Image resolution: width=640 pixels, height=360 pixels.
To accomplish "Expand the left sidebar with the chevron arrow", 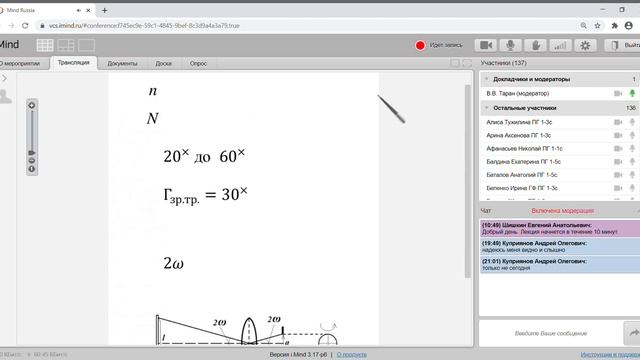I will pyautogui.click(x=4, y=78).
